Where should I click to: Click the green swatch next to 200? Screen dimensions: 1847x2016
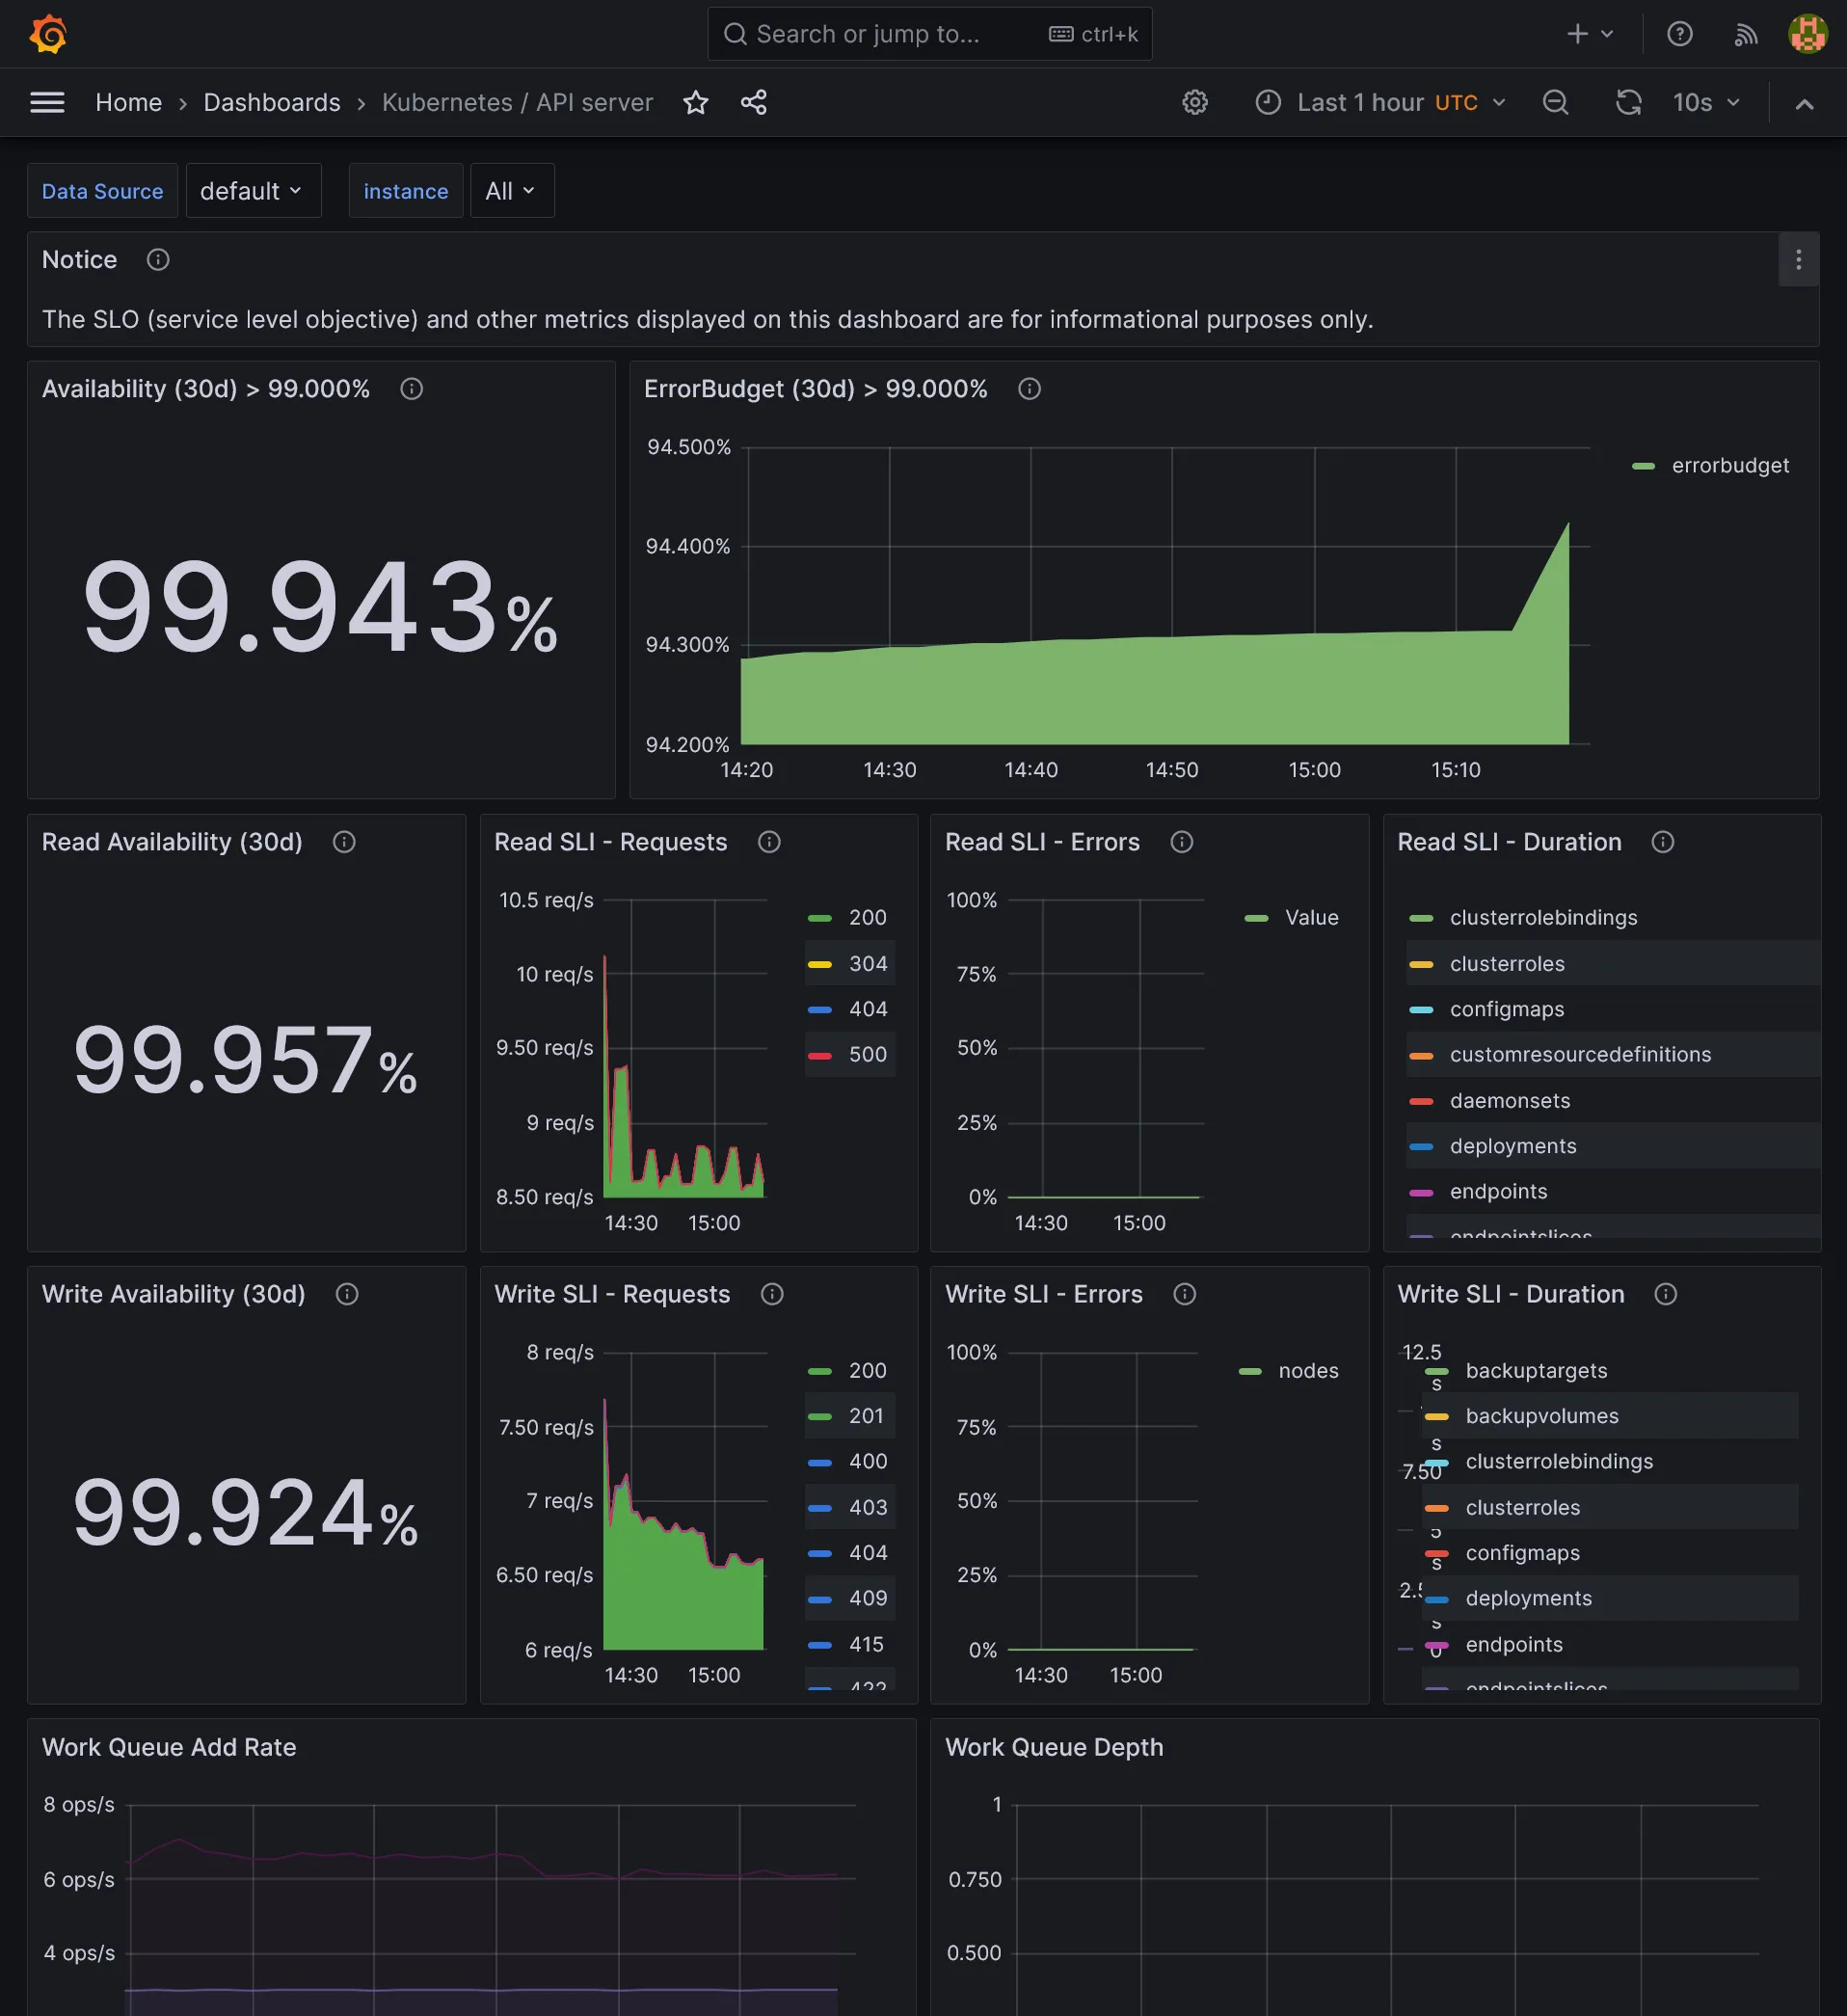click(820, 917)
